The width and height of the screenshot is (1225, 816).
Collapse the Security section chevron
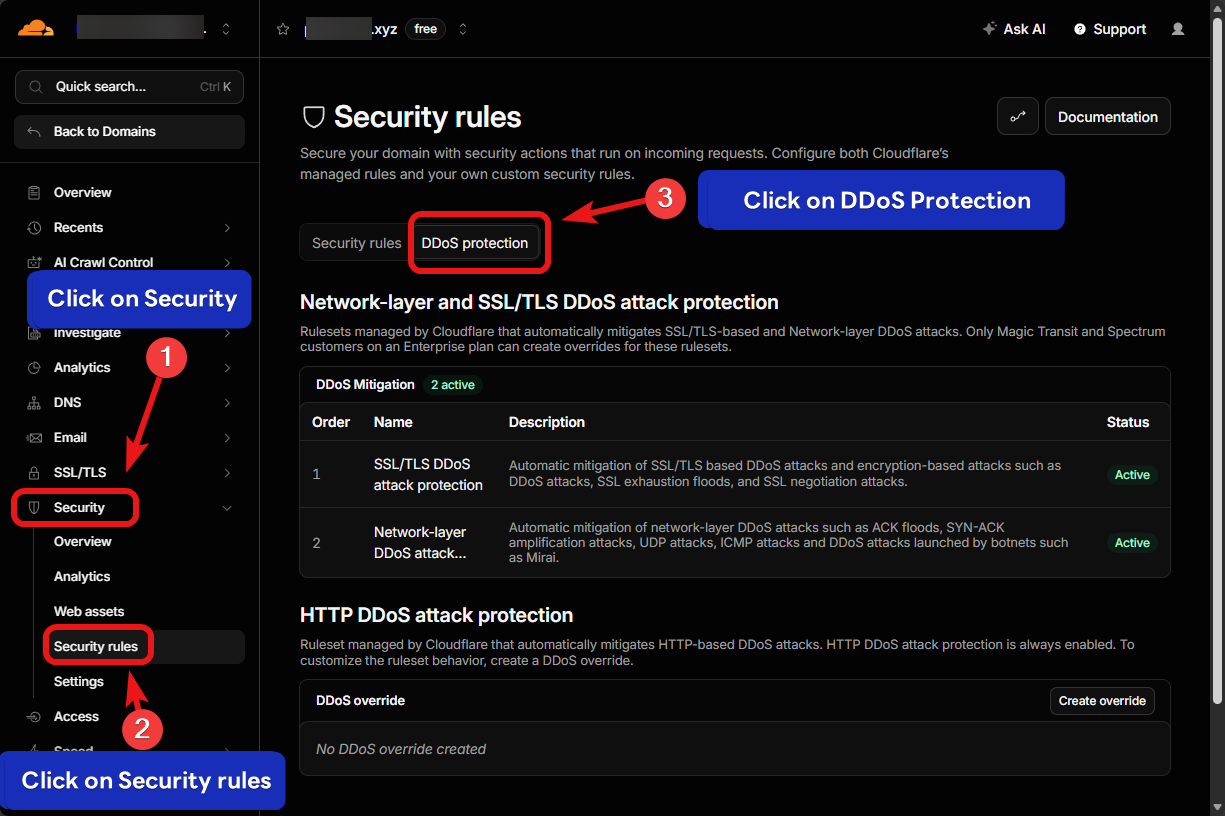click(x=227, y=508)
